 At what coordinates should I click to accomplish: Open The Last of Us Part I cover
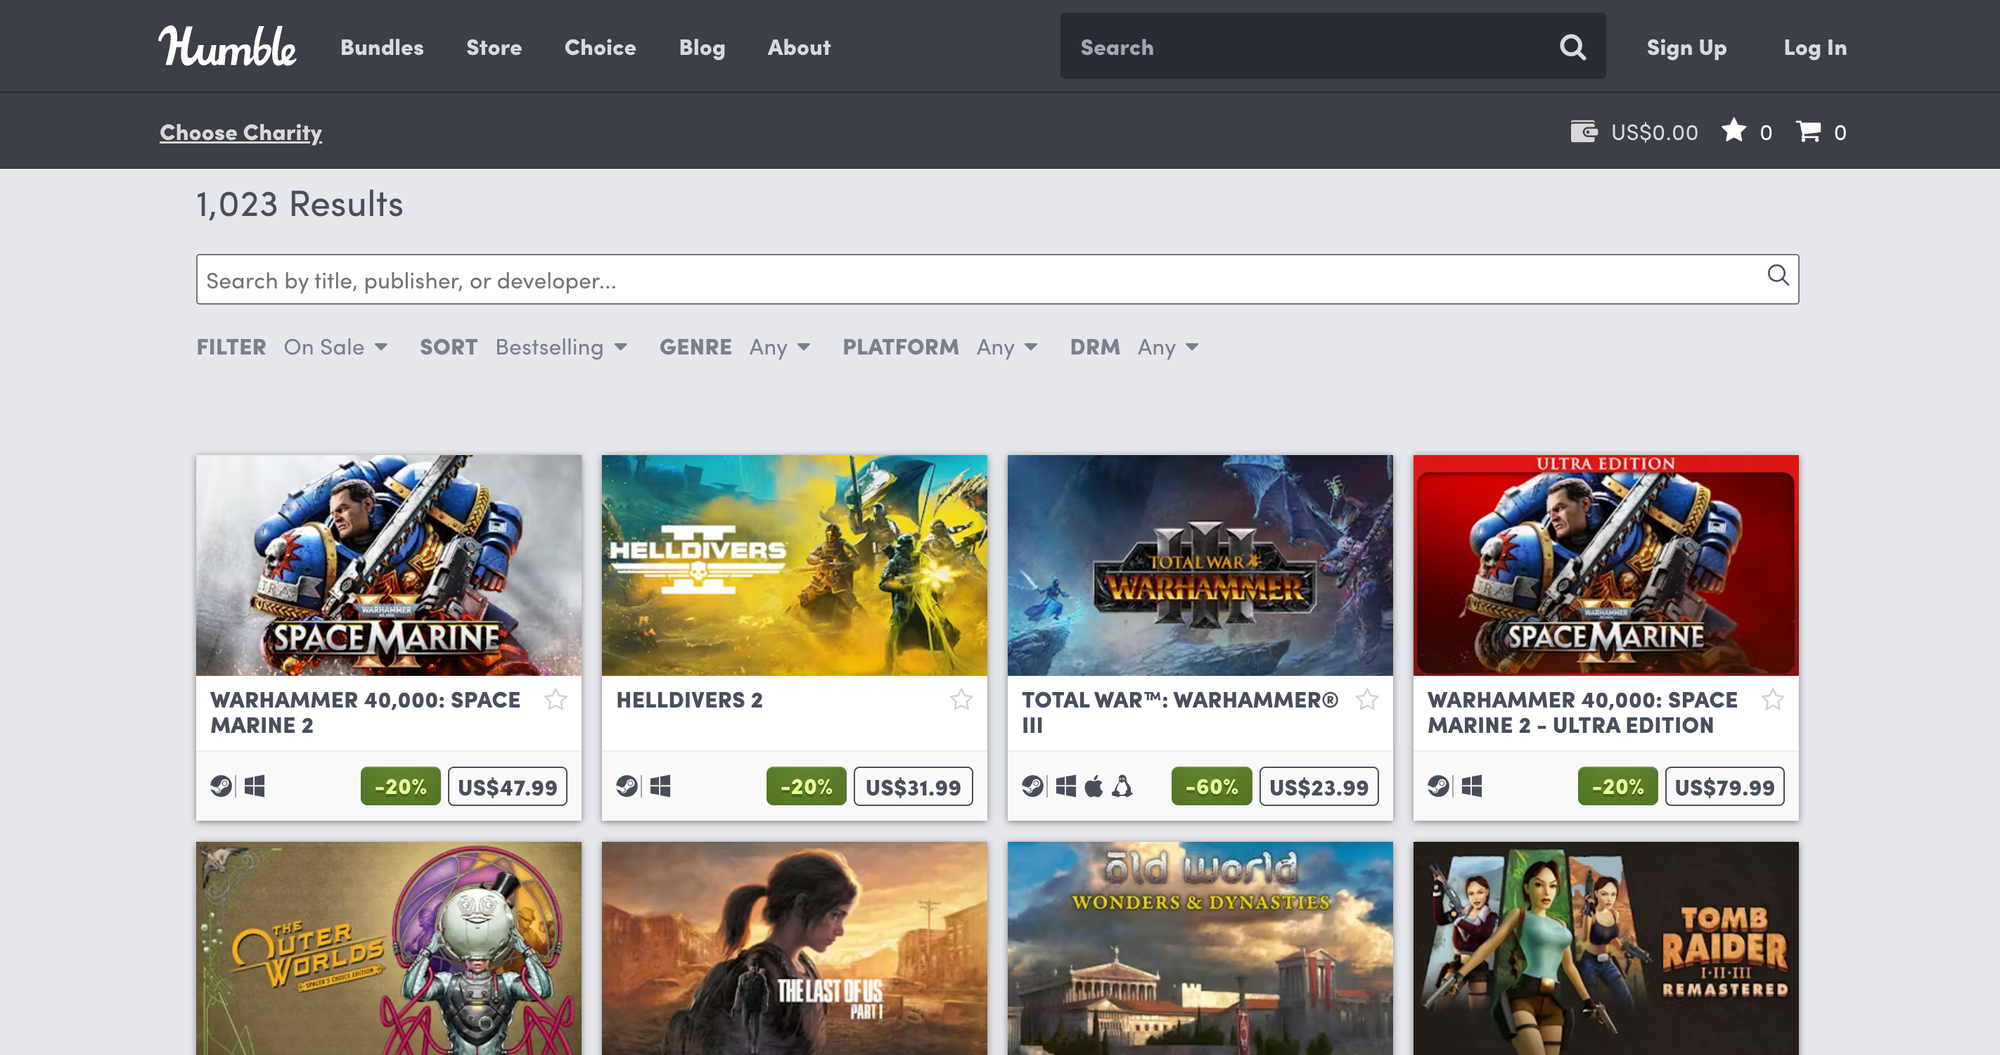pyautogui.click(x=795, y=948)
